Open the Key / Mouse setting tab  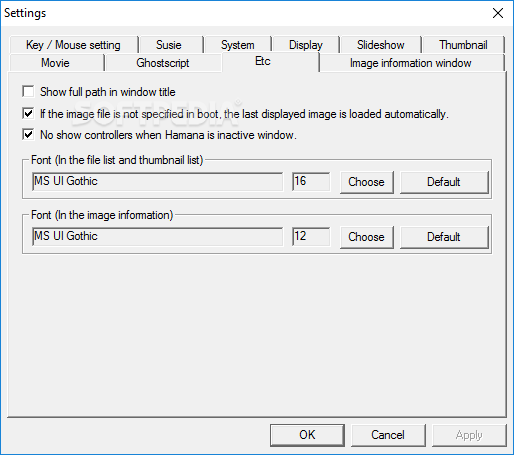click(x=74, y=45)
